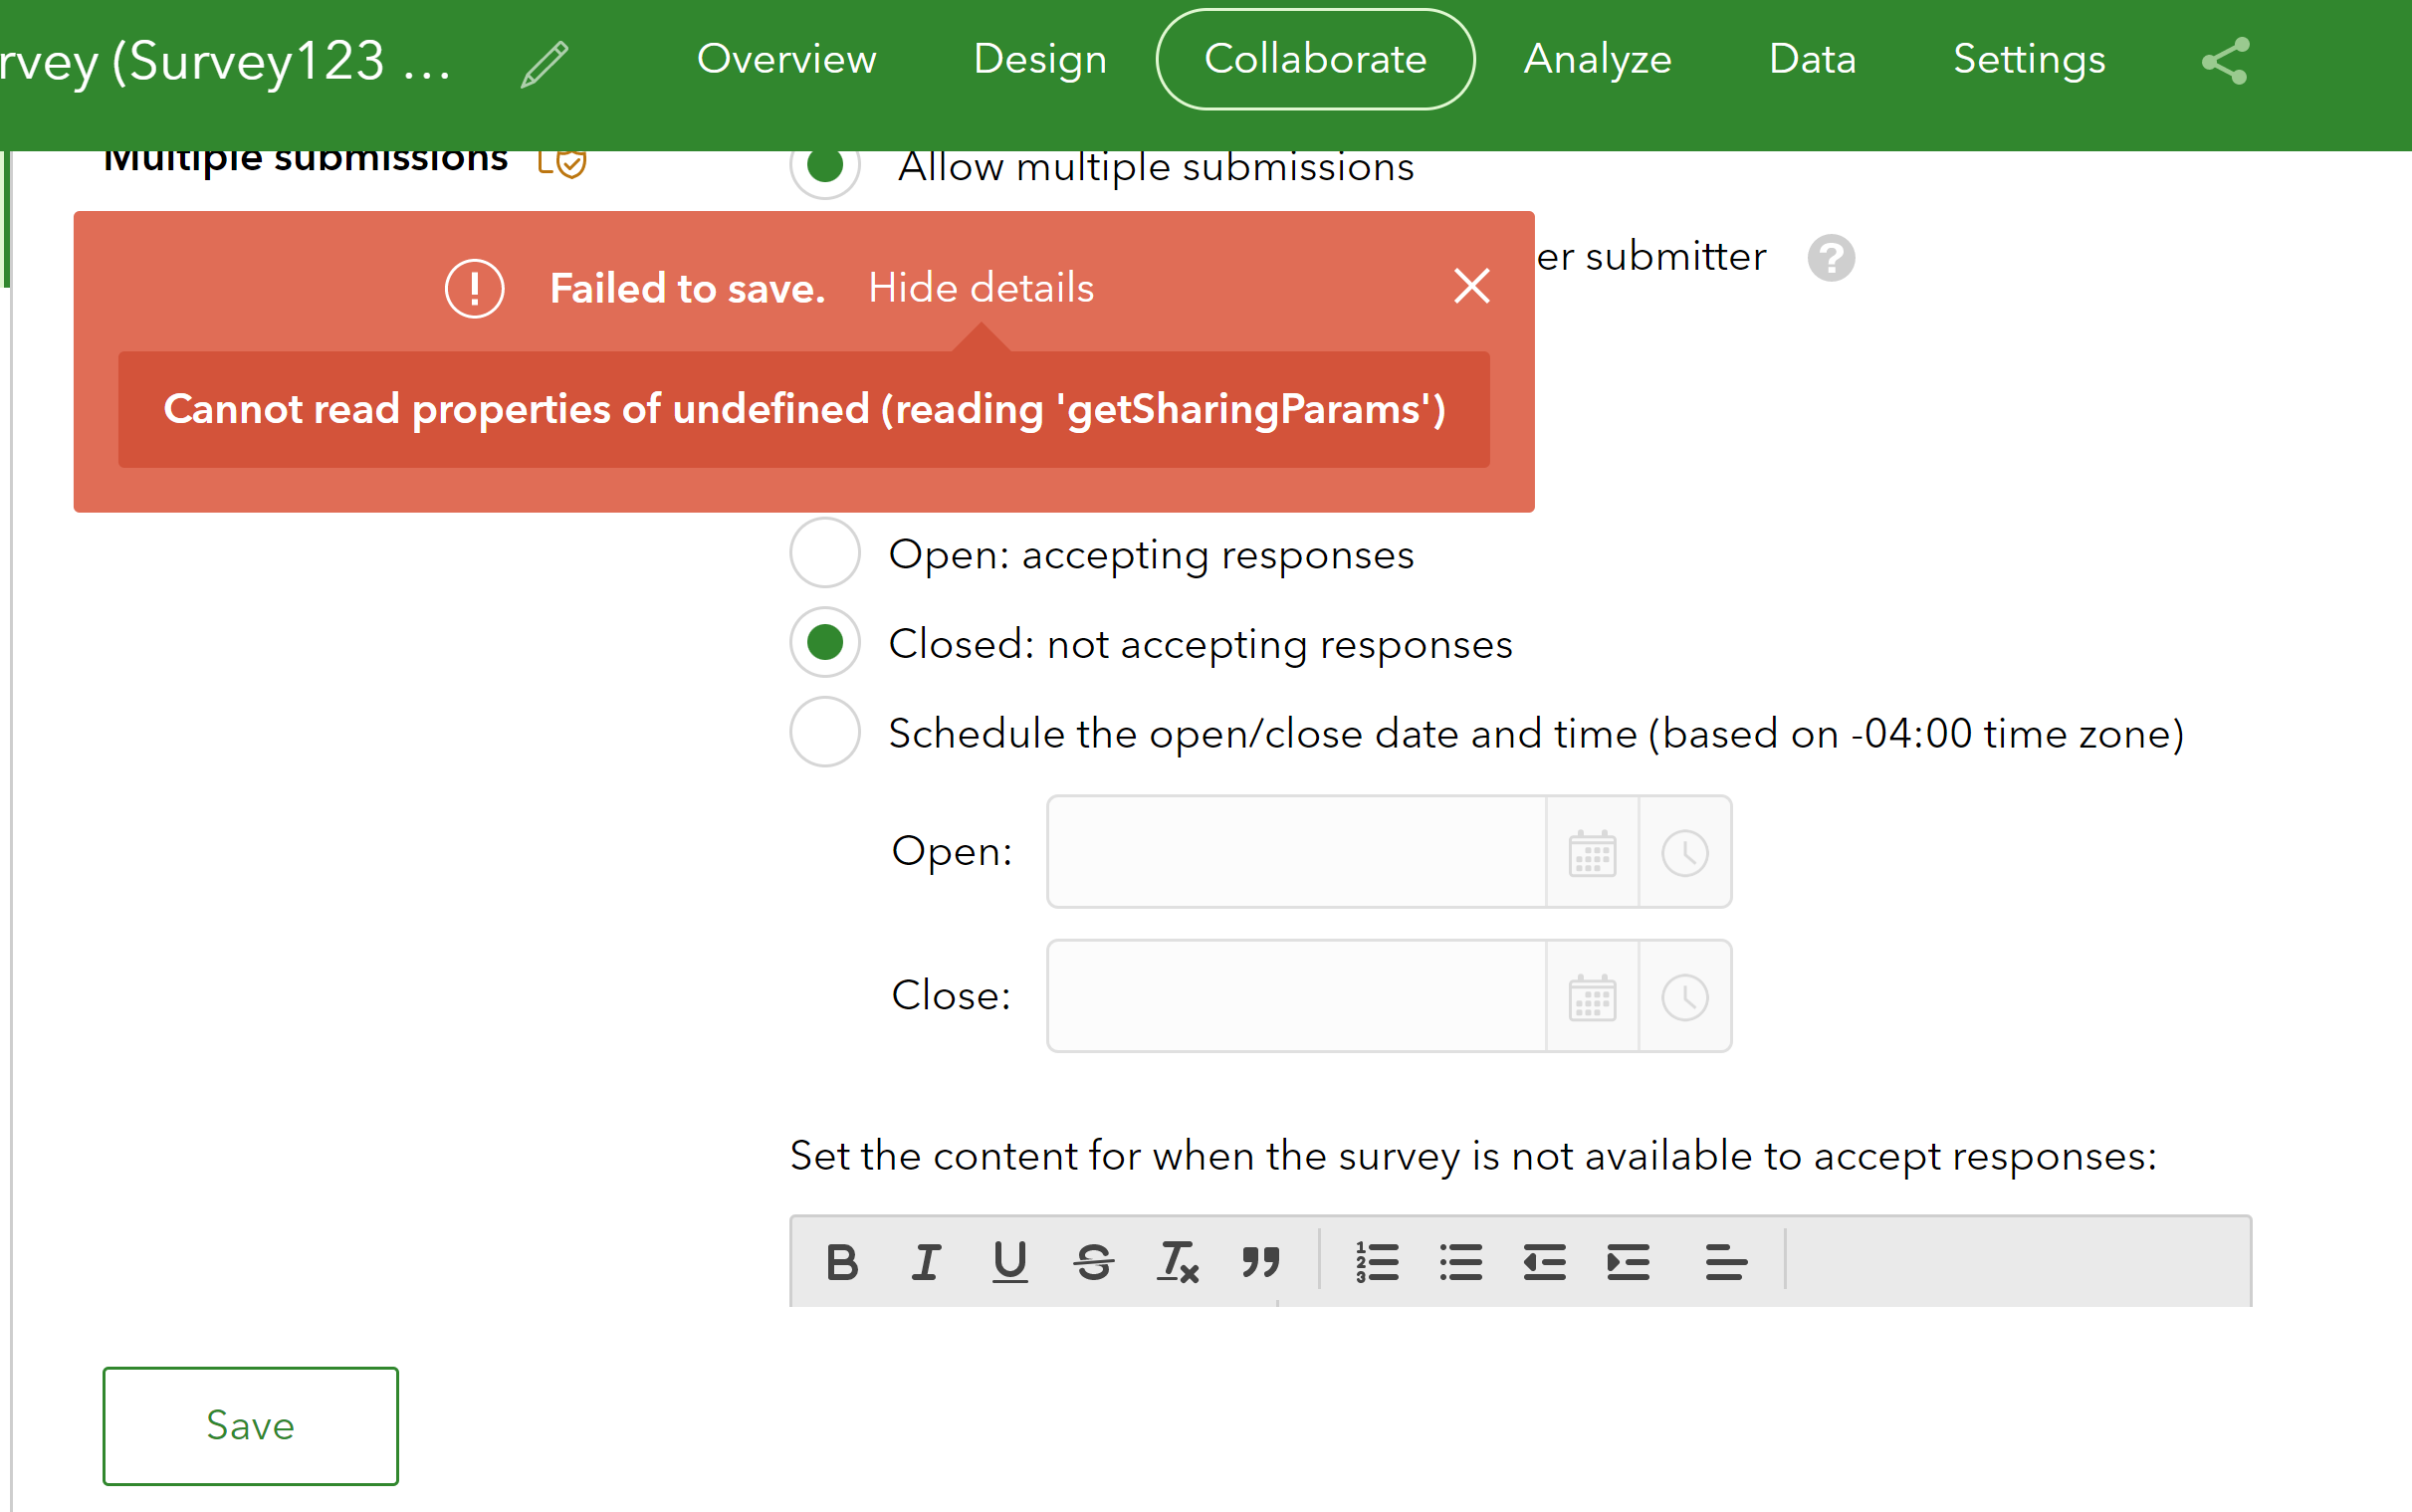Clear text formatting with the Tx icon
Screen dimensions: 2412x1512
1177,1262
